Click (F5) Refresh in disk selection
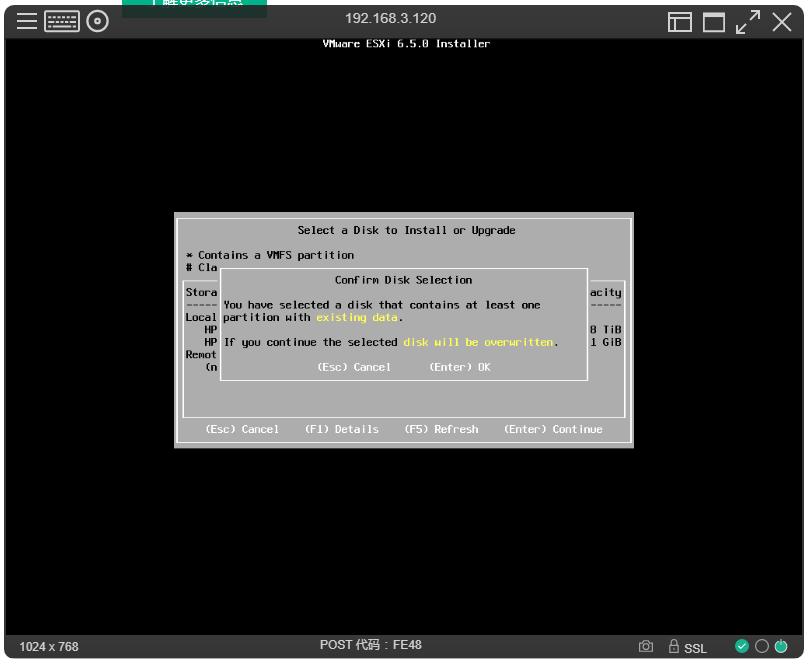The image size is (809, 664). 441,429
